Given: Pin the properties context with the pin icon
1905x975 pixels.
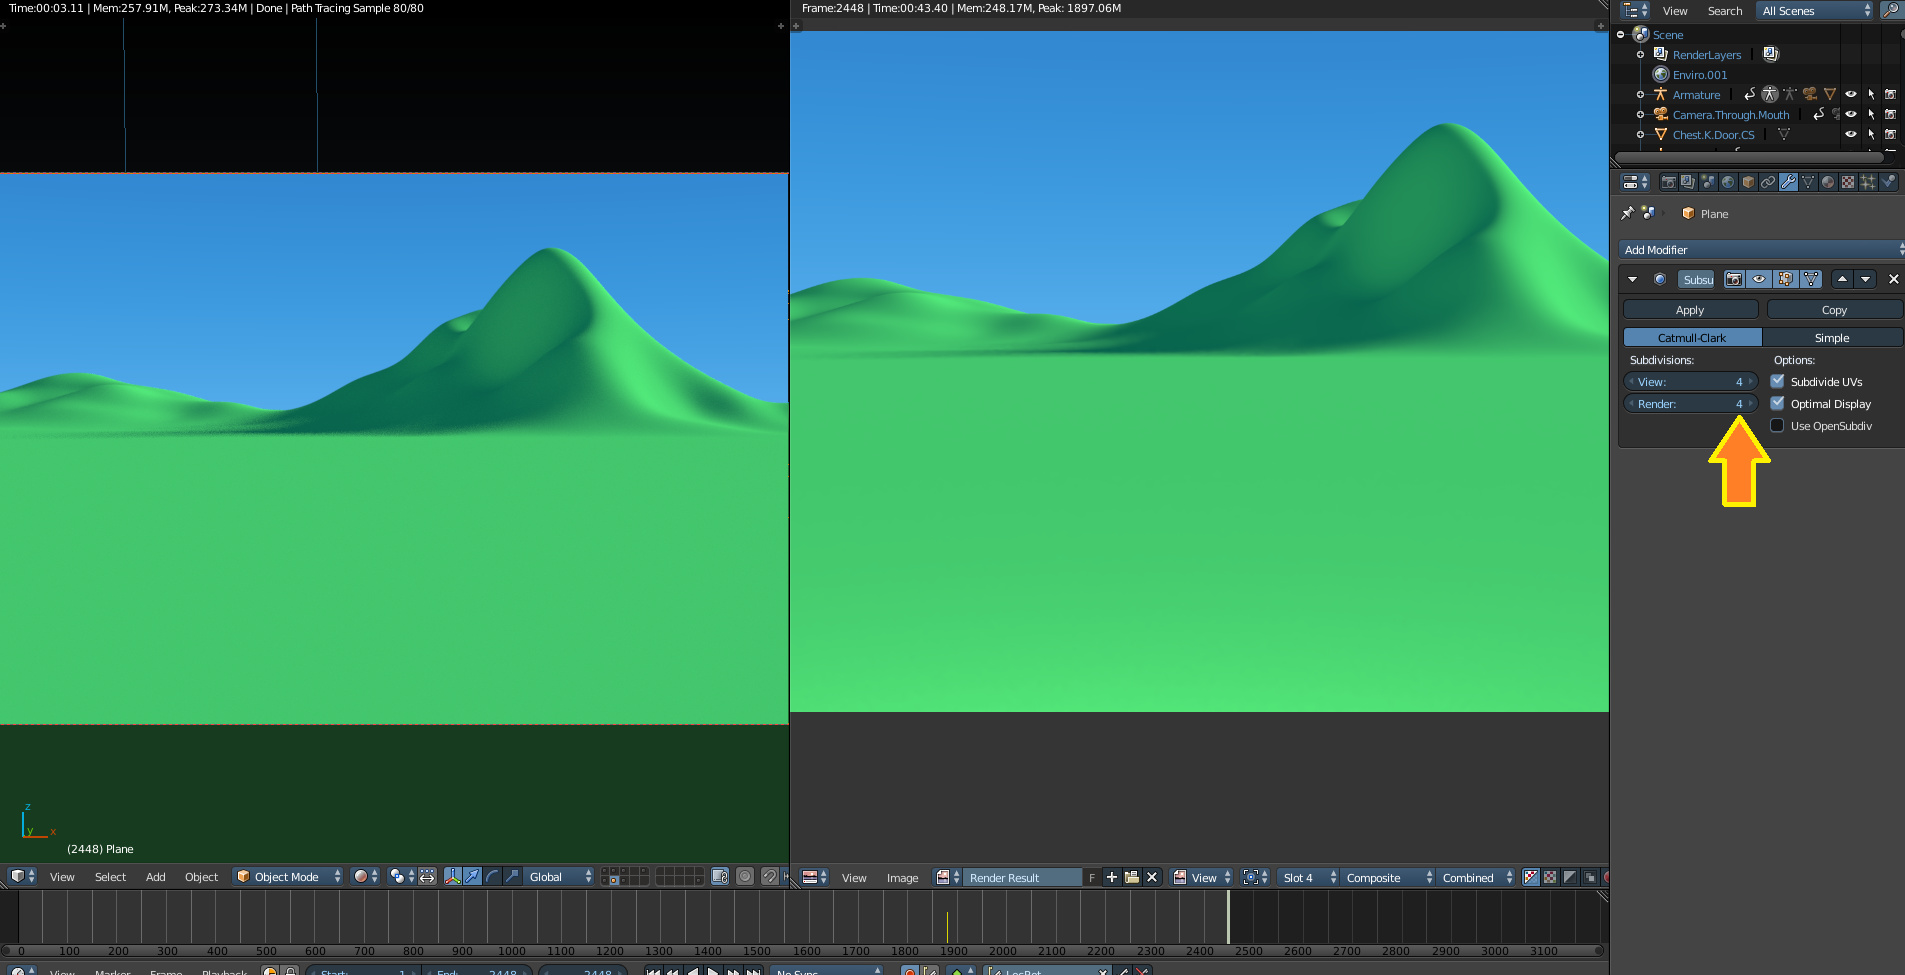Looking at the screenshot, I should tap(1628, 213).
